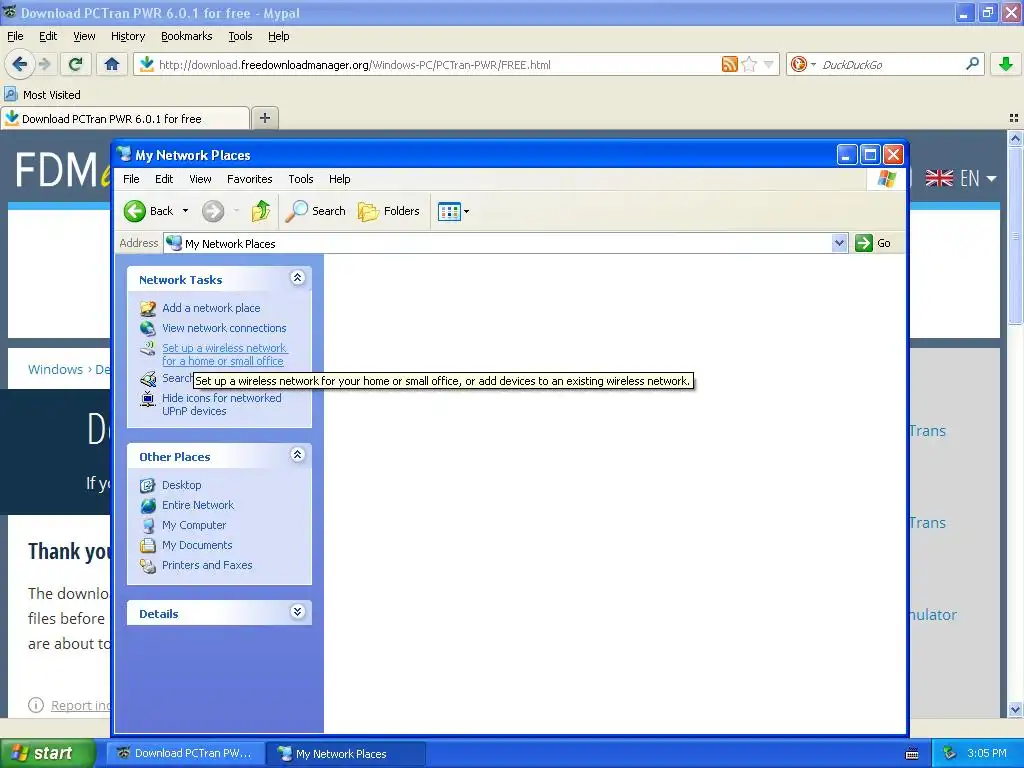Screen dimensions: 1024x768
Task: Open the green Downloads arrow in Mypal
Action: coord(1006,64)
